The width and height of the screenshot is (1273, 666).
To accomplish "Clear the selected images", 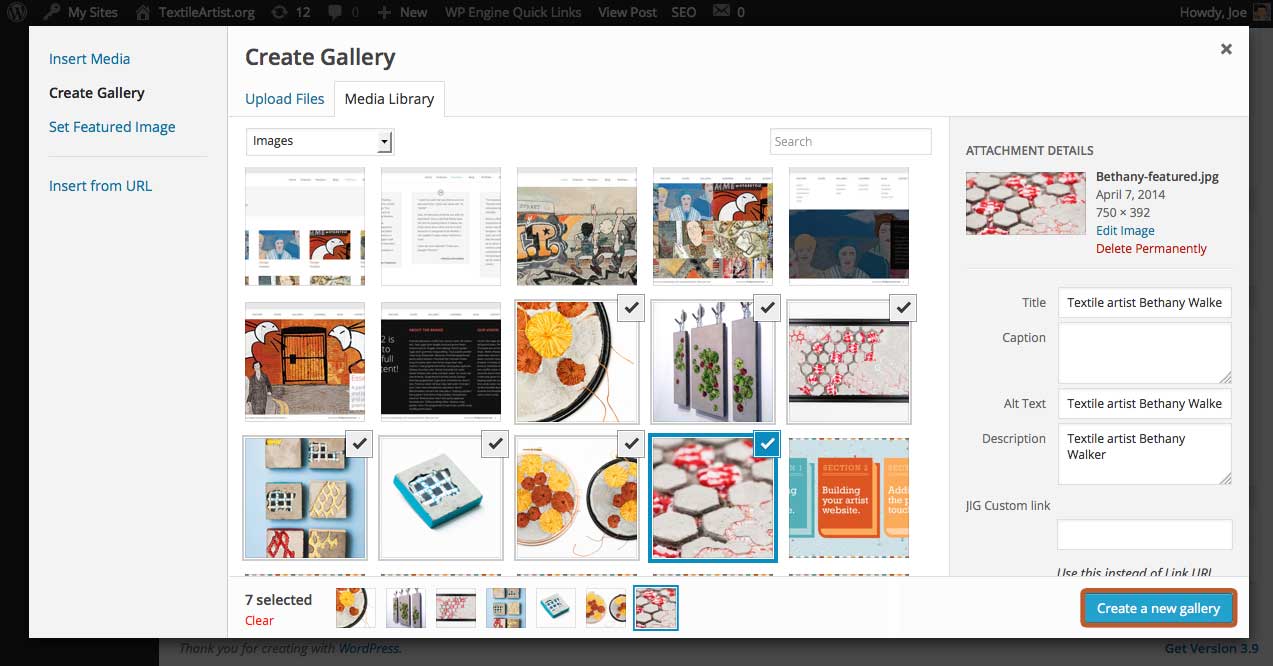I will 259,621.
